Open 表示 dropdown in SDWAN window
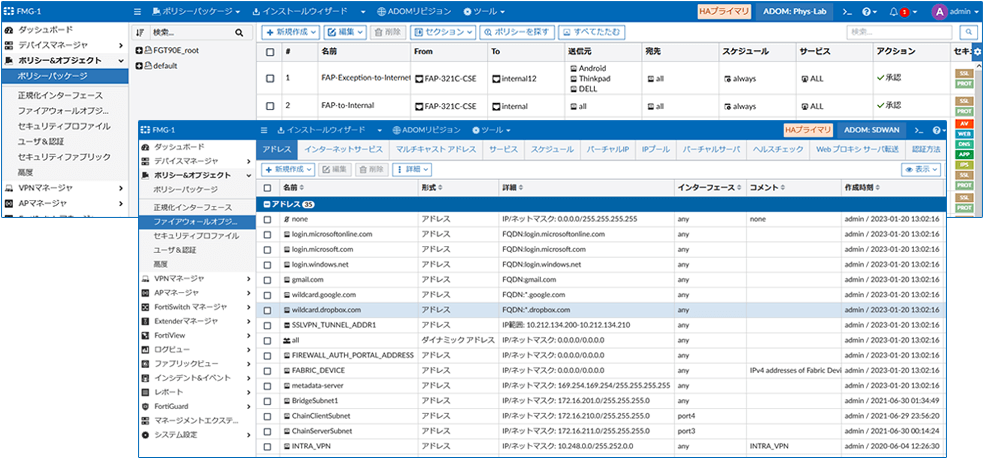Viewport: 1000px width, 472px height. 921,170
